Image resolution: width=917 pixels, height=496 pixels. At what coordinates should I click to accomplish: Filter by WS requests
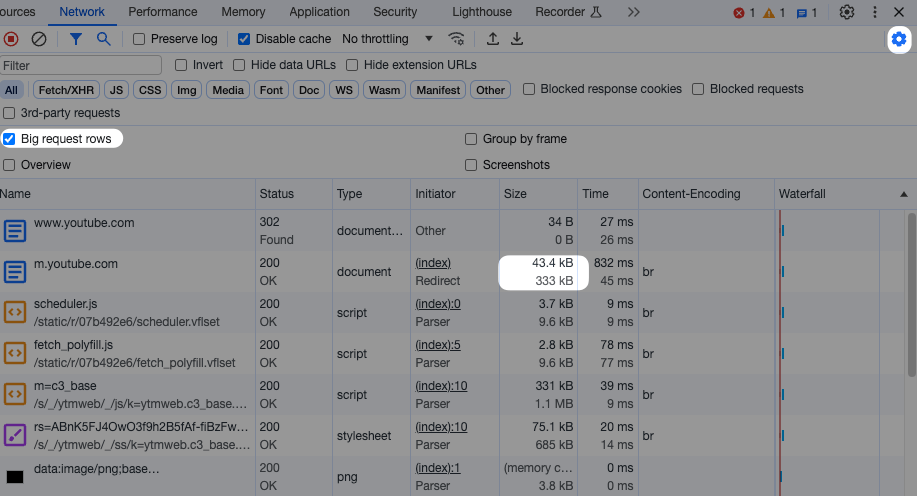pos(344,90)
